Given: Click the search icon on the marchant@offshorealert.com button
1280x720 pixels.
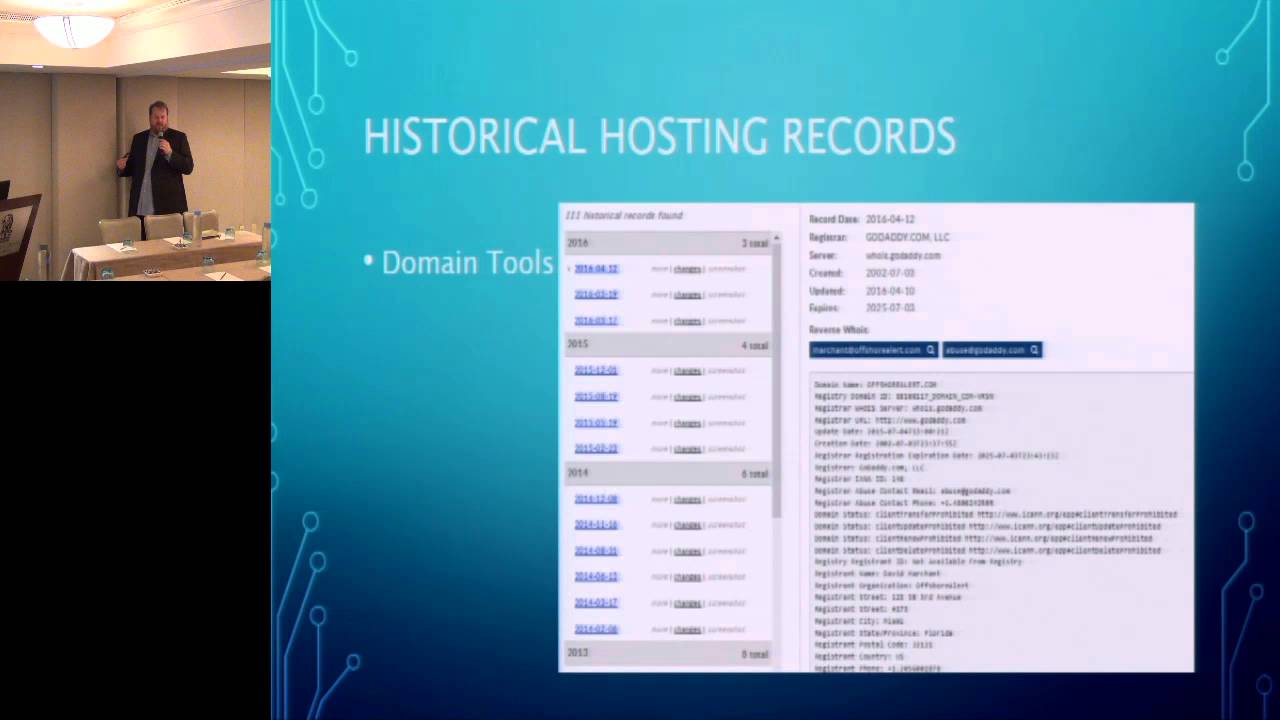Looking at the screenshot, I should (x=930, y=350).
